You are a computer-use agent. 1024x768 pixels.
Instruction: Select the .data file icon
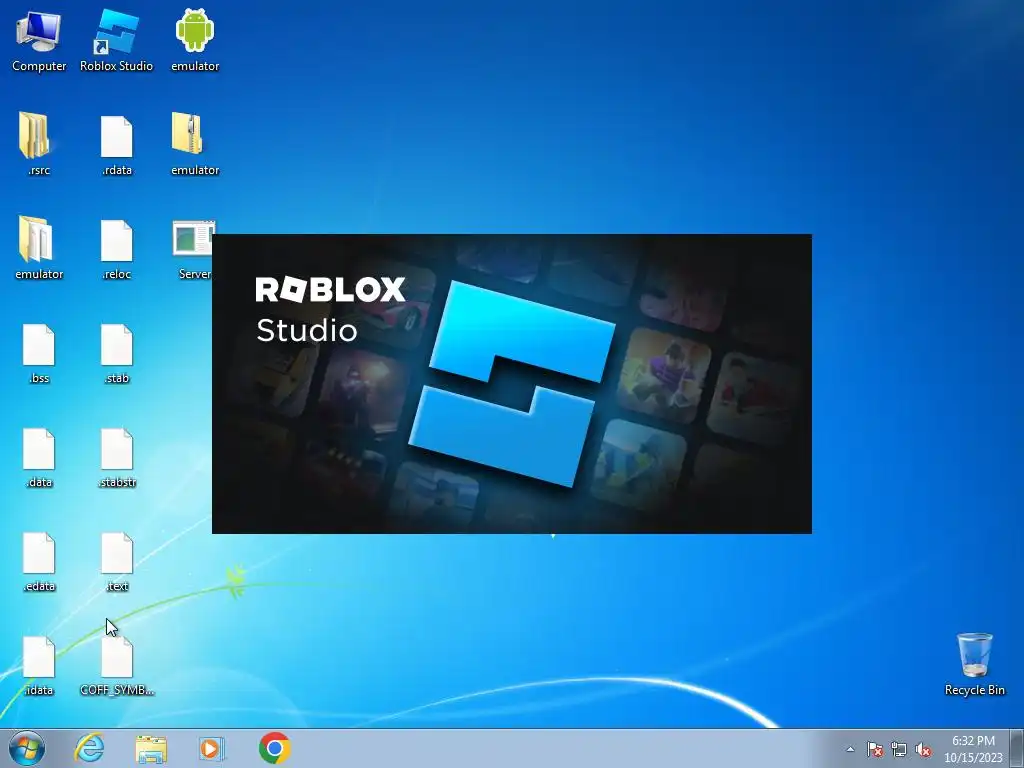pyautogui.click(x=39, y=457)
